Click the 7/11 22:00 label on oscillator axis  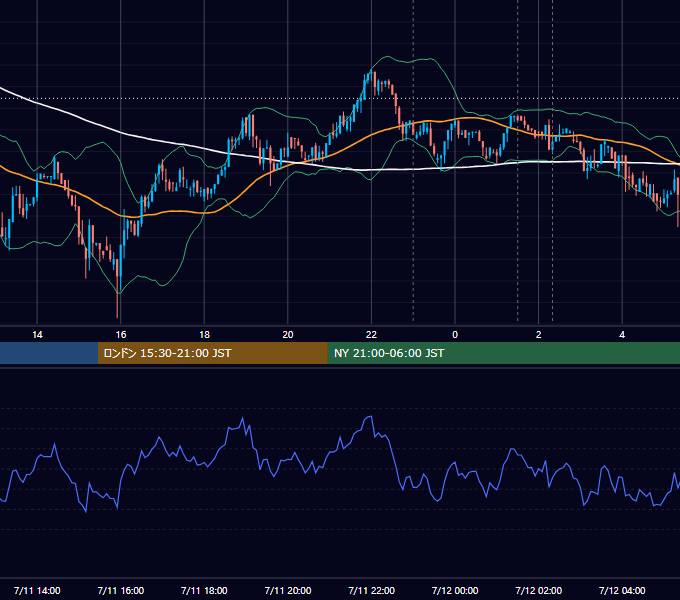pyautogui.click(x=372, y=591)
